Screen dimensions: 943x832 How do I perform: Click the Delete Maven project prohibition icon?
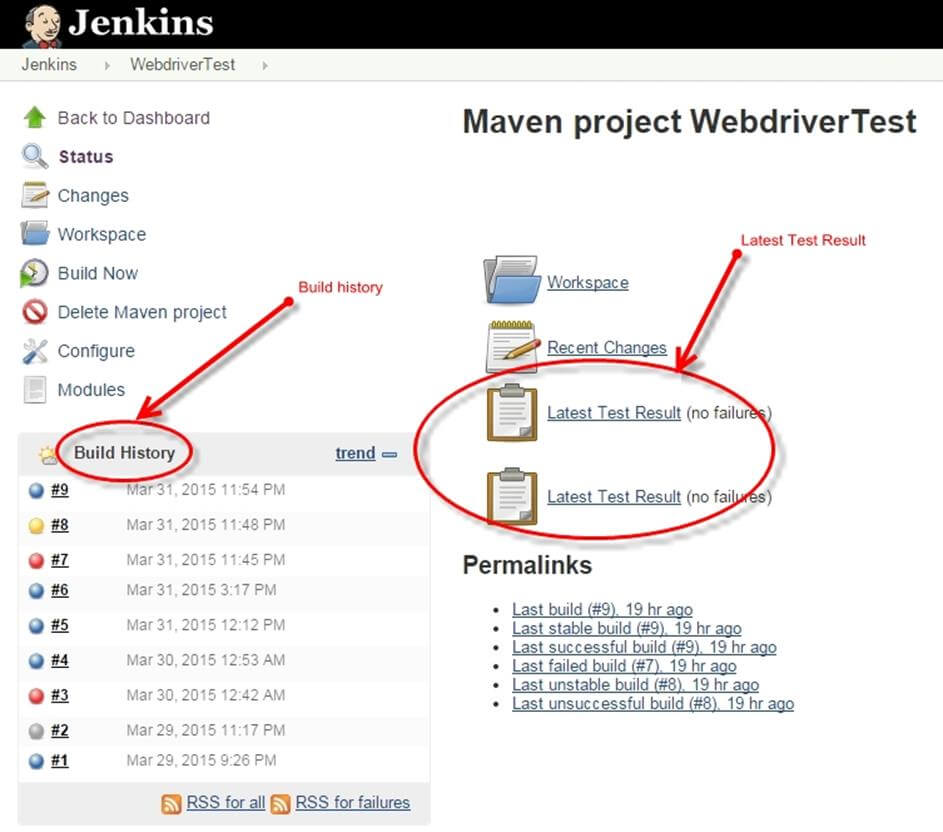pyautogui.click(x=35, y=312)
